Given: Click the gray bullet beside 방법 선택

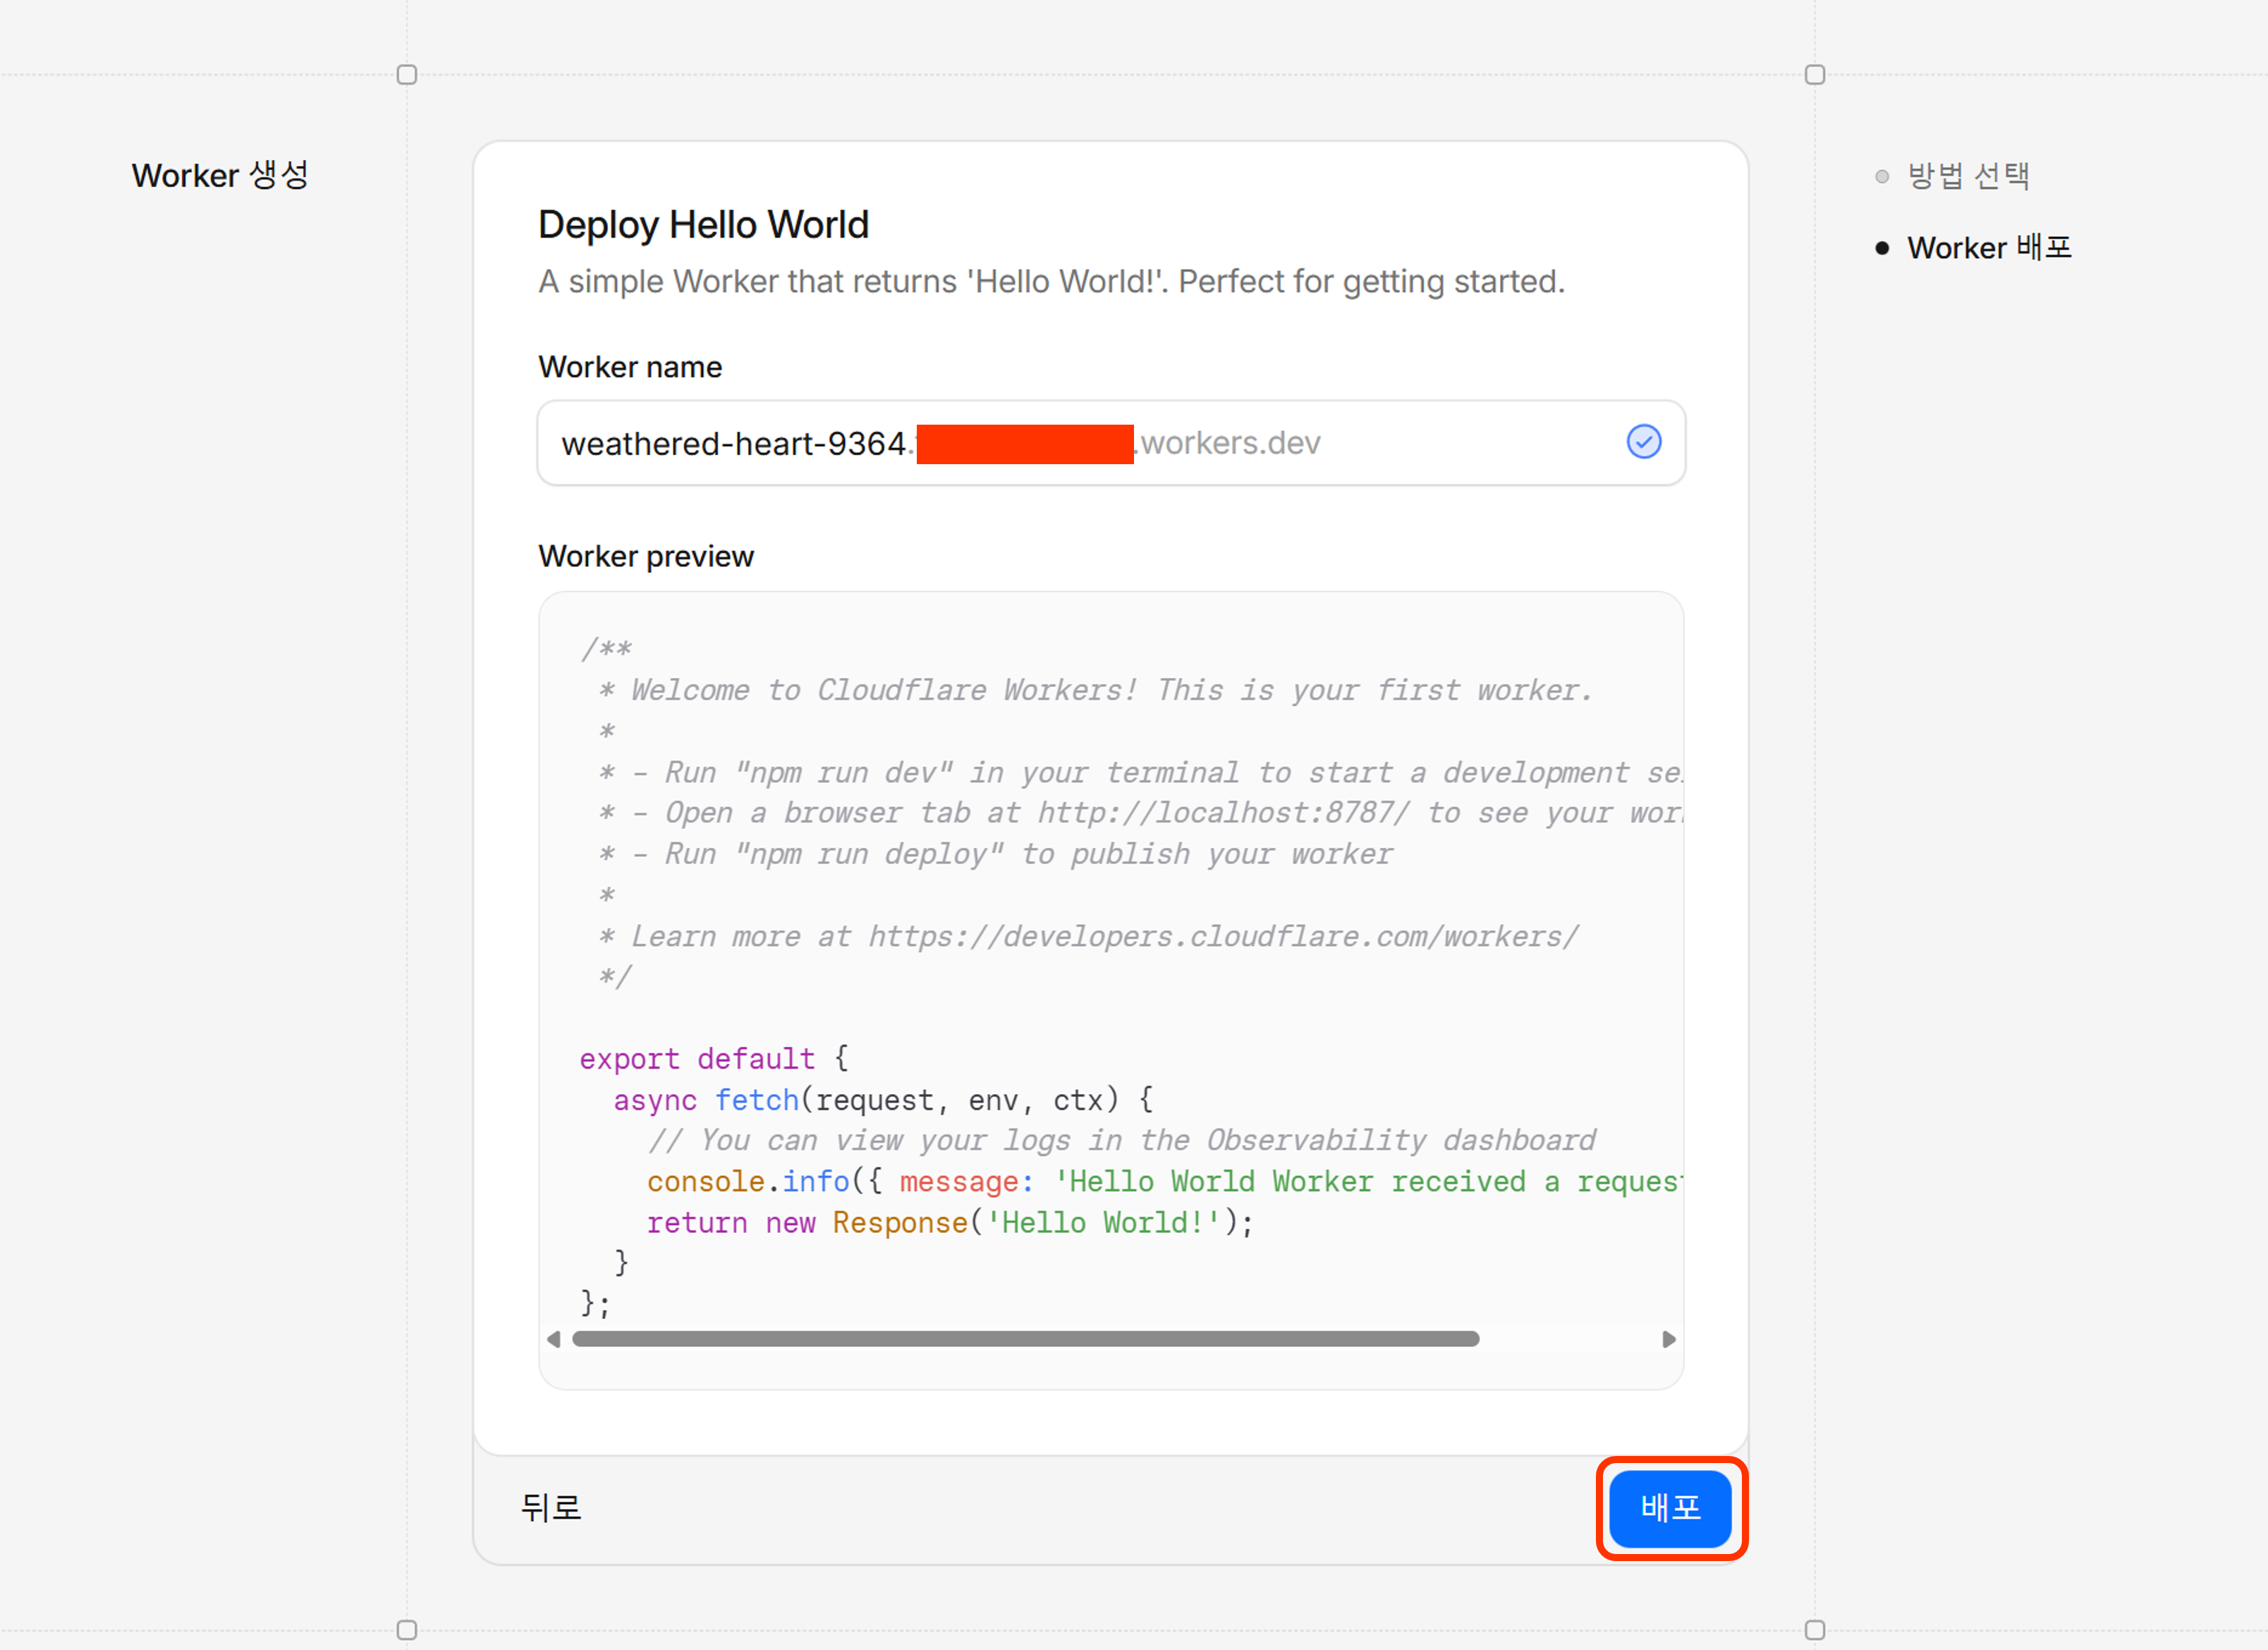Looking at the screenshot, I should click(x=1882, y=177).
